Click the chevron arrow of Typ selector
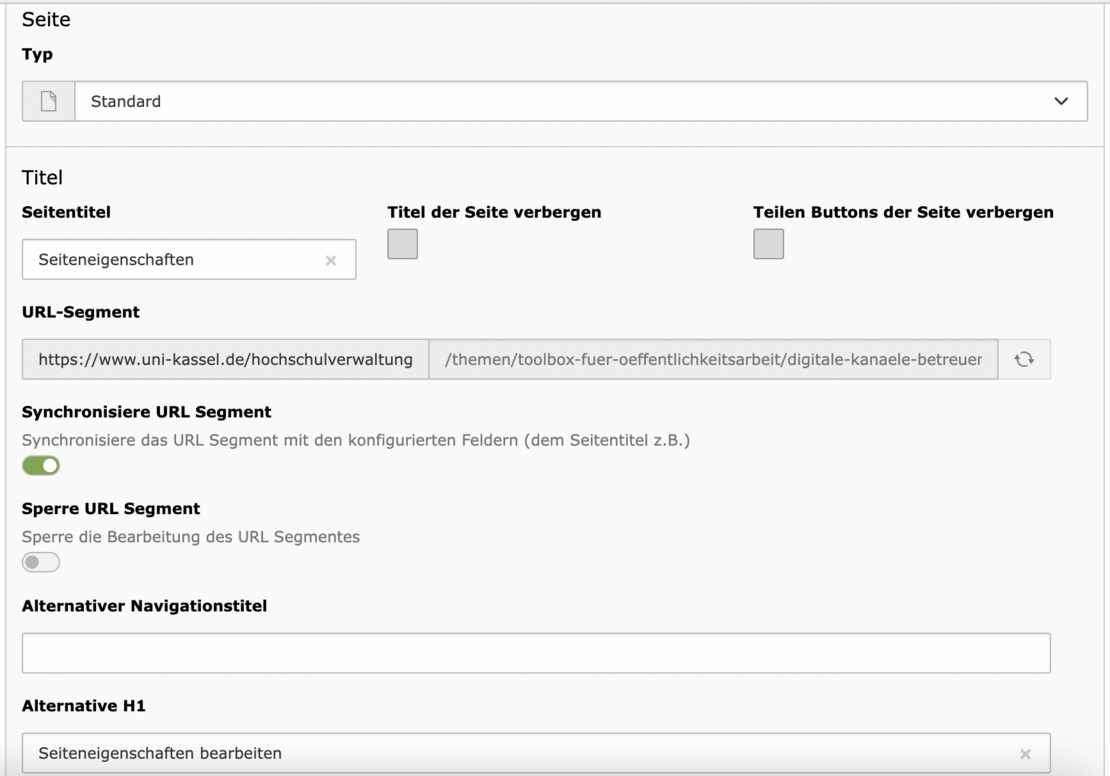This screenshot has width=1110, height=776. click(x=1061, y=102)
